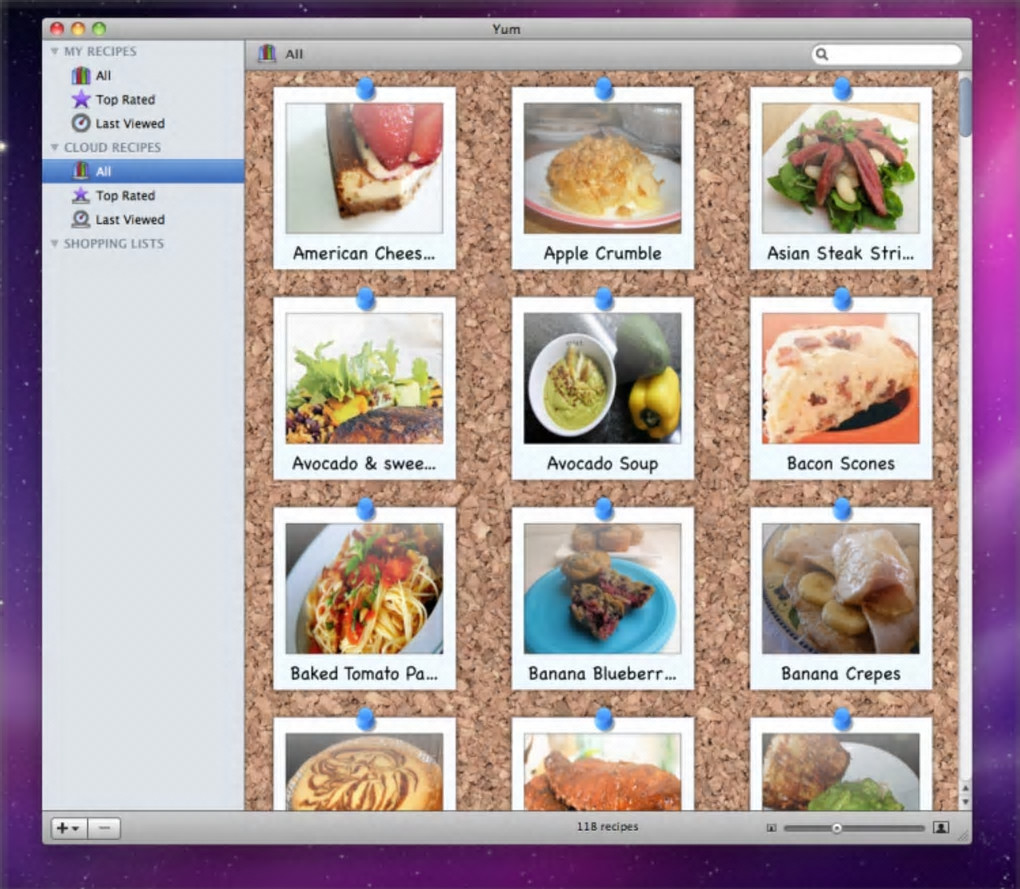Screen dimensions: 1020x889
Task: Click the 'Apple Crumble' caption text
Action: [602, 253]
